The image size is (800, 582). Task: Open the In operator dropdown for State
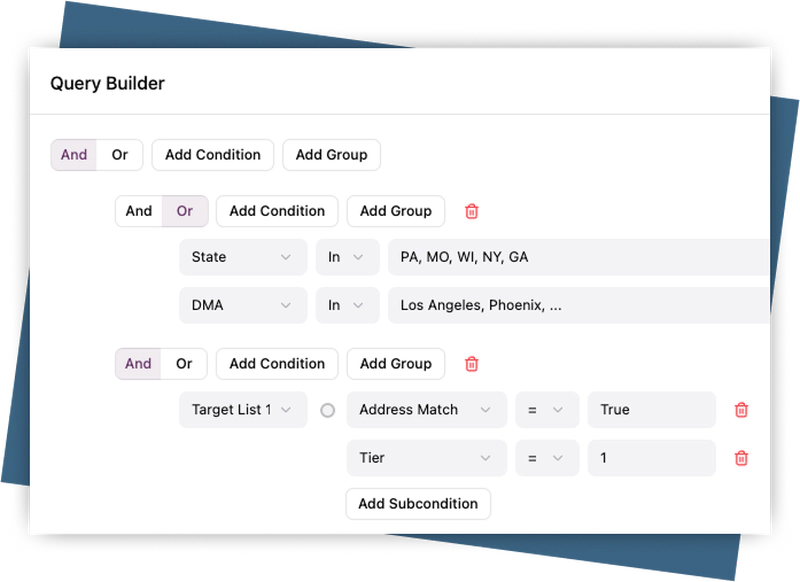coord(347,257)
